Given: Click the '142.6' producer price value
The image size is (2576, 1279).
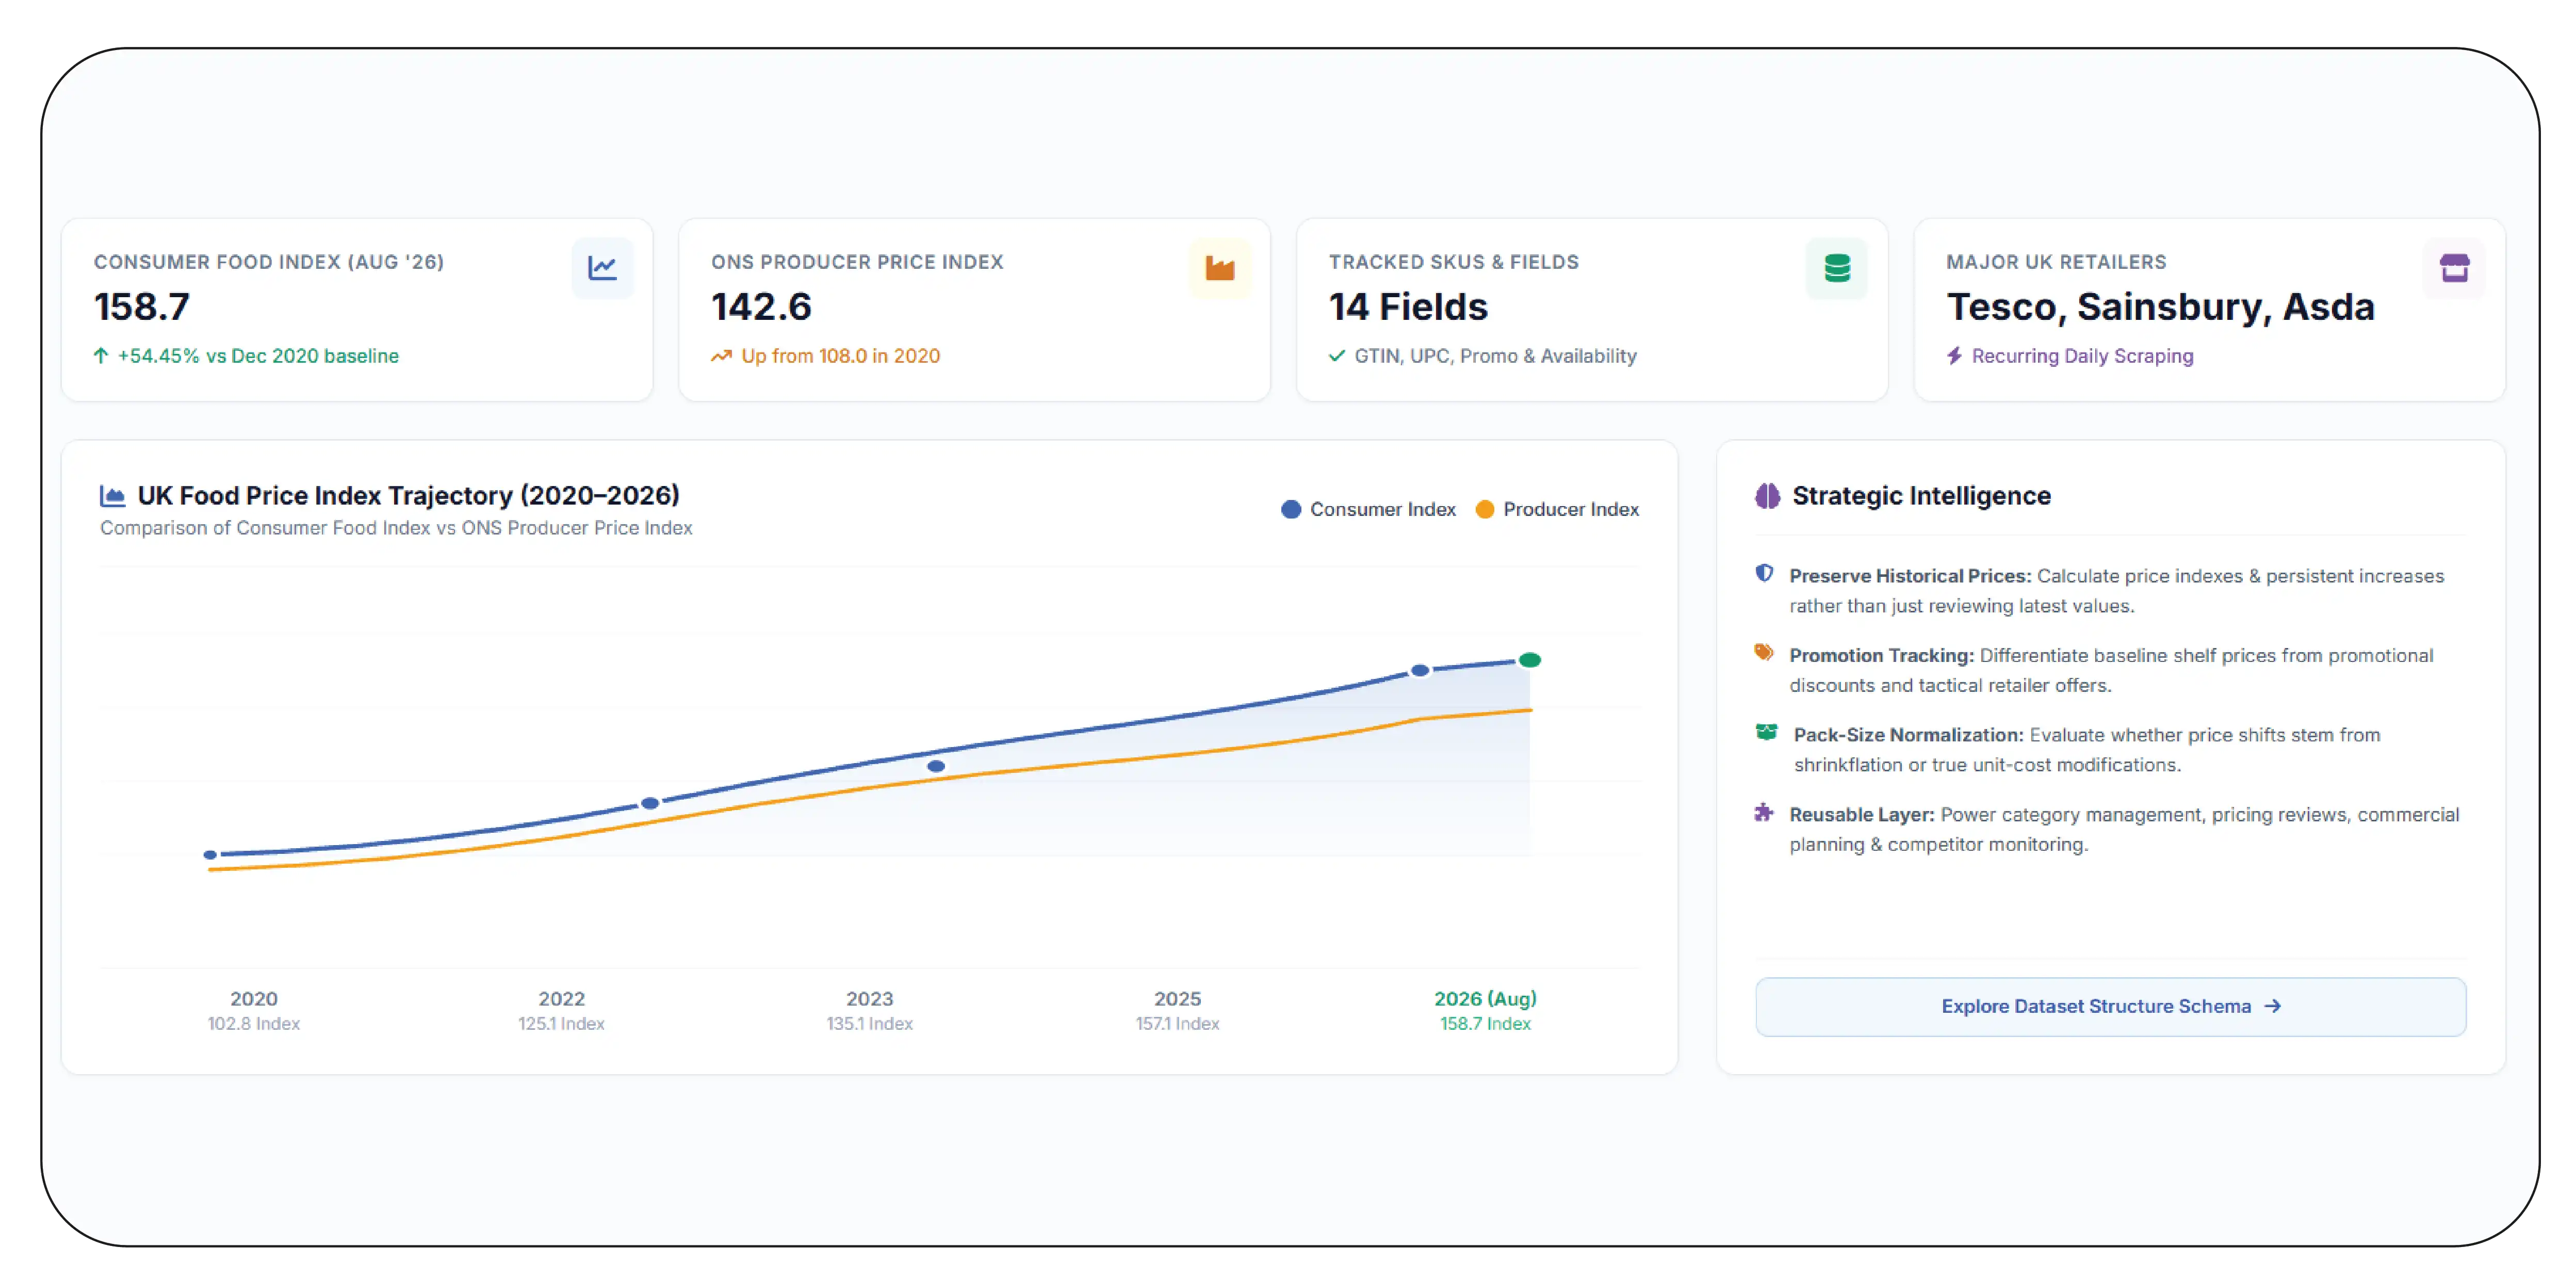Looking at the screenshot, I should pos(761,307).
